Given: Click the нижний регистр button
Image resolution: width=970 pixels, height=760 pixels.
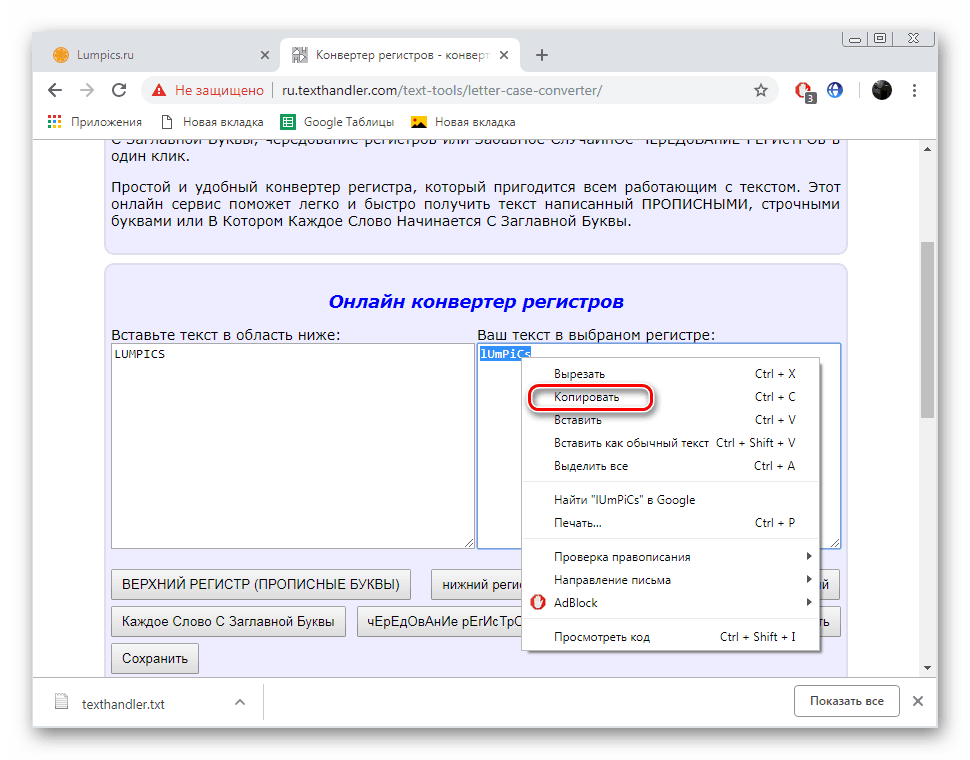Looking at the screenshot, I should pos(477,584).
